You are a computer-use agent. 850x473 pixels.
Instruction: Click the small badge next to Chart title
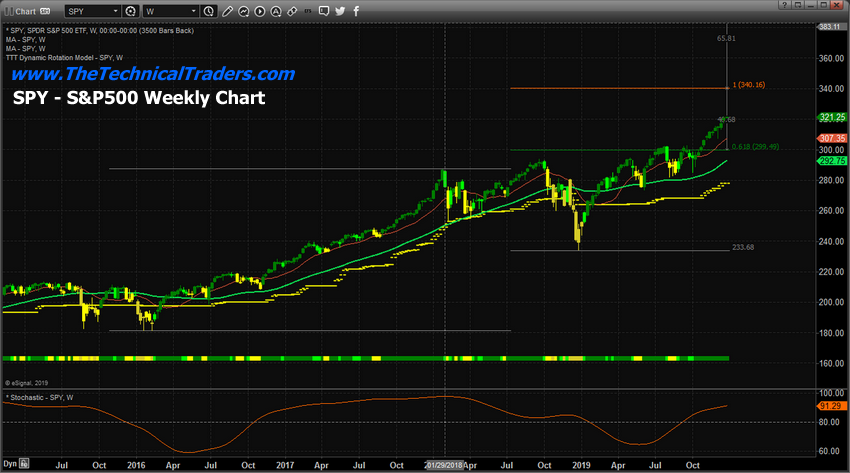point(43,11)
